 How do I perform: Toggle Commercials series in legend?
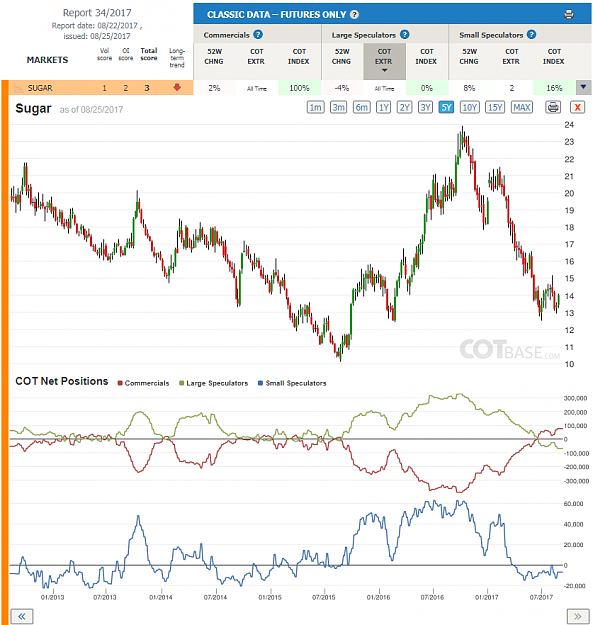coord(143,383)
